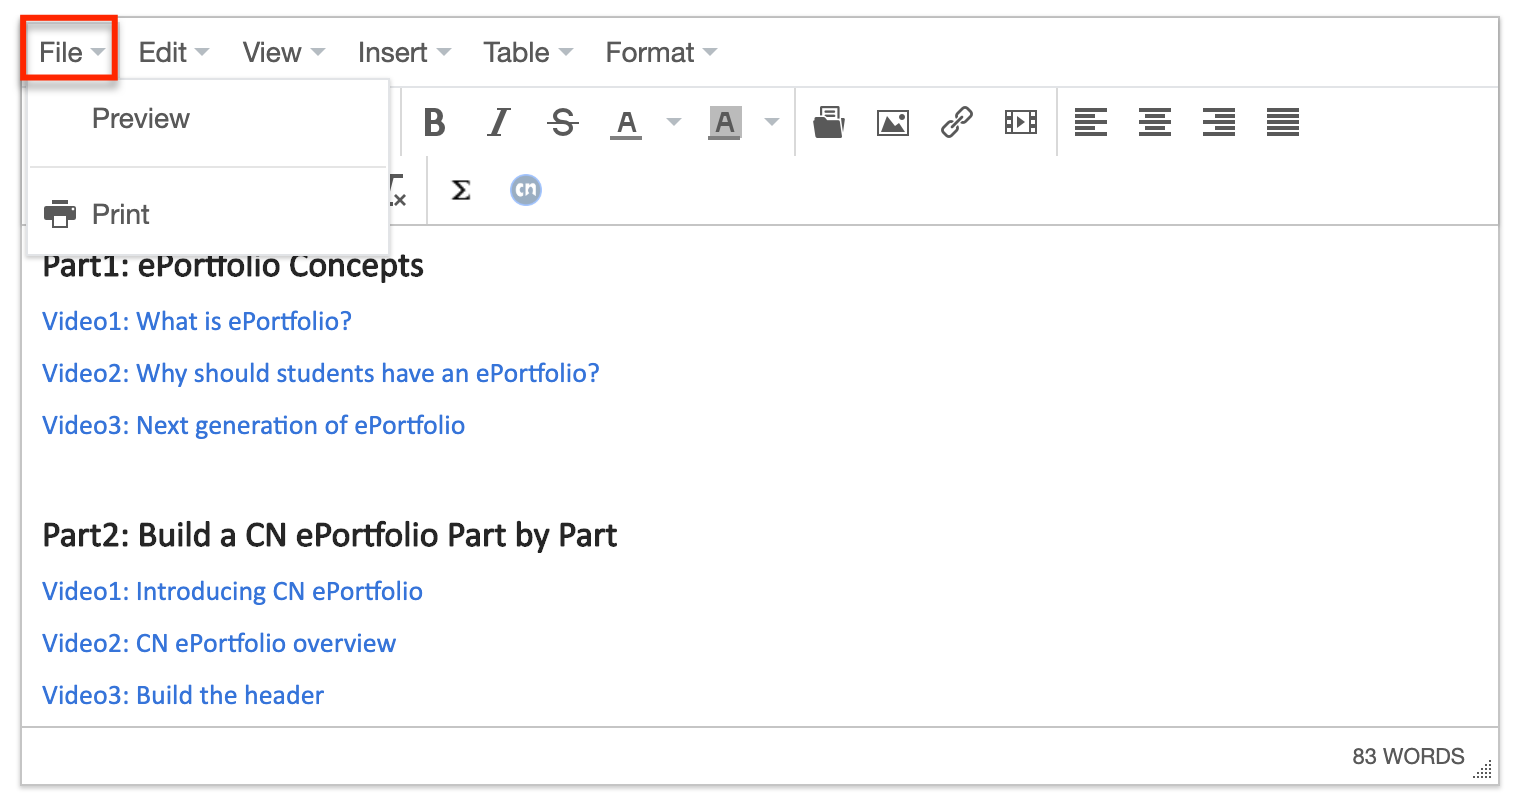The image size is (1518, 798).
Task: Open the Format menu
Action: pos(661,52)
